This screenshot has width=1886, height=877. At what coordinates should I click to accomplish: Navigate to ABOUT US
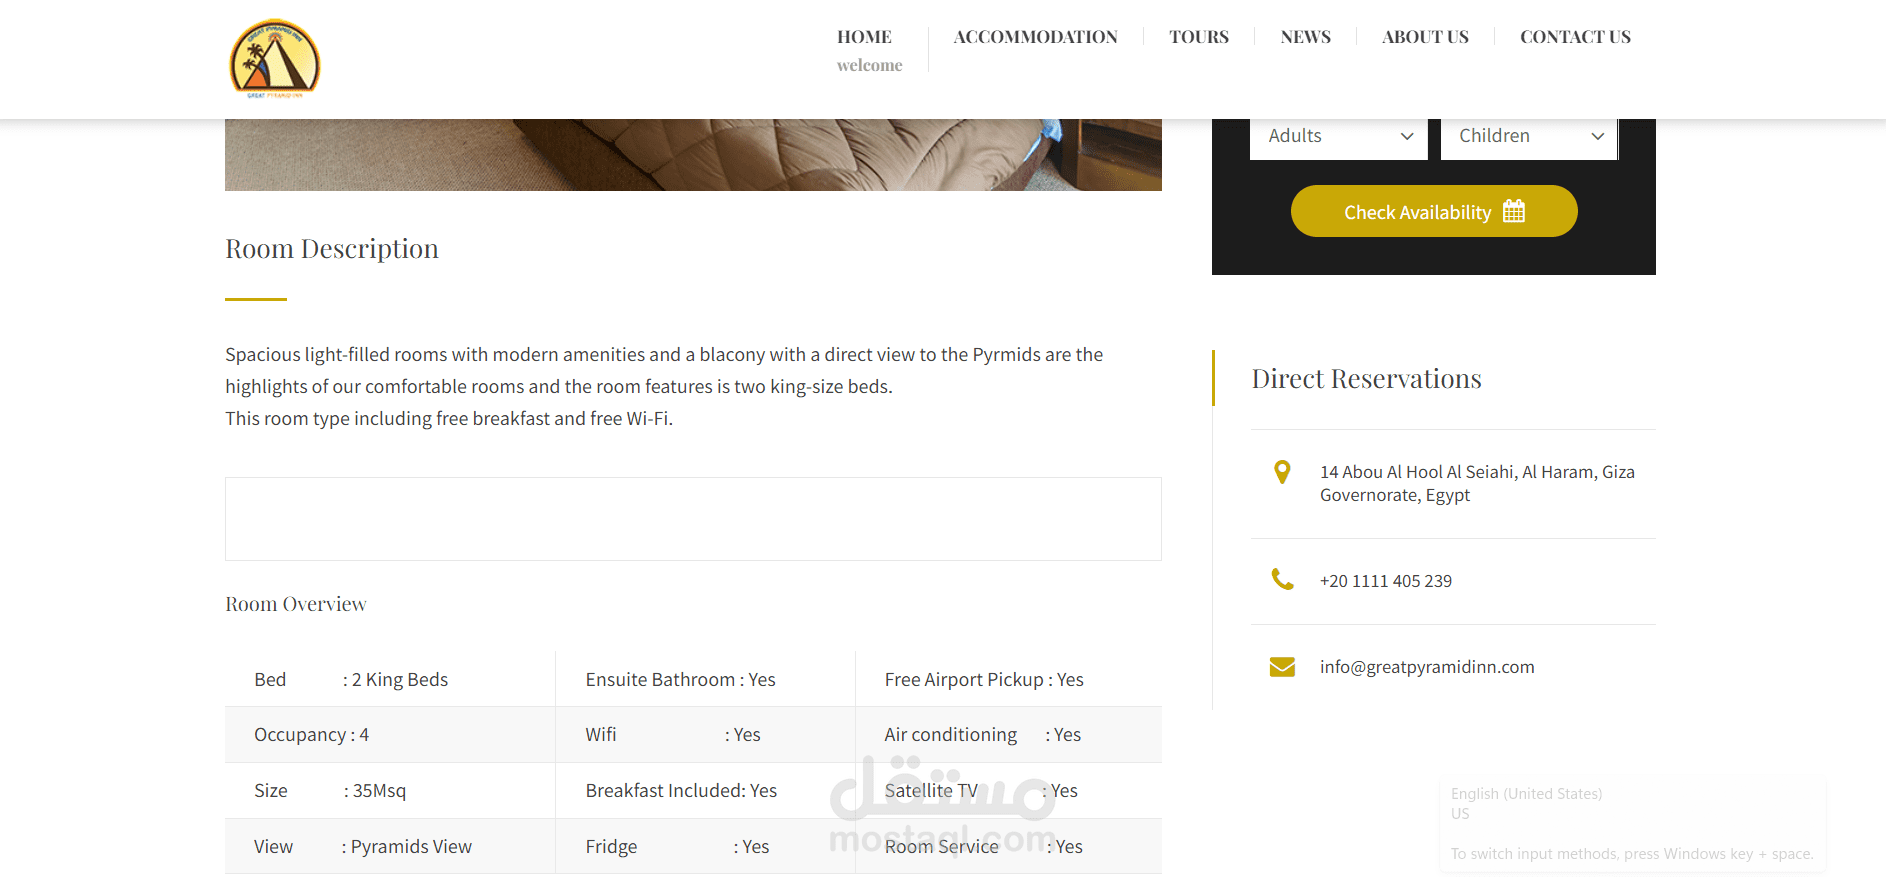point(1425,37)
